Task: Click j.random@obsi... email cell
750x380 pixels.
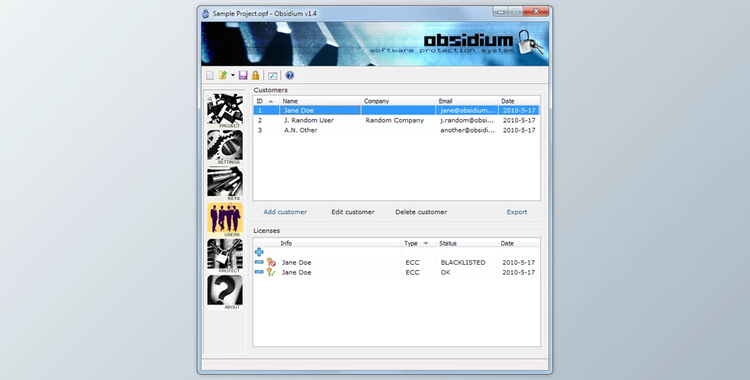Action: [467, 120]
